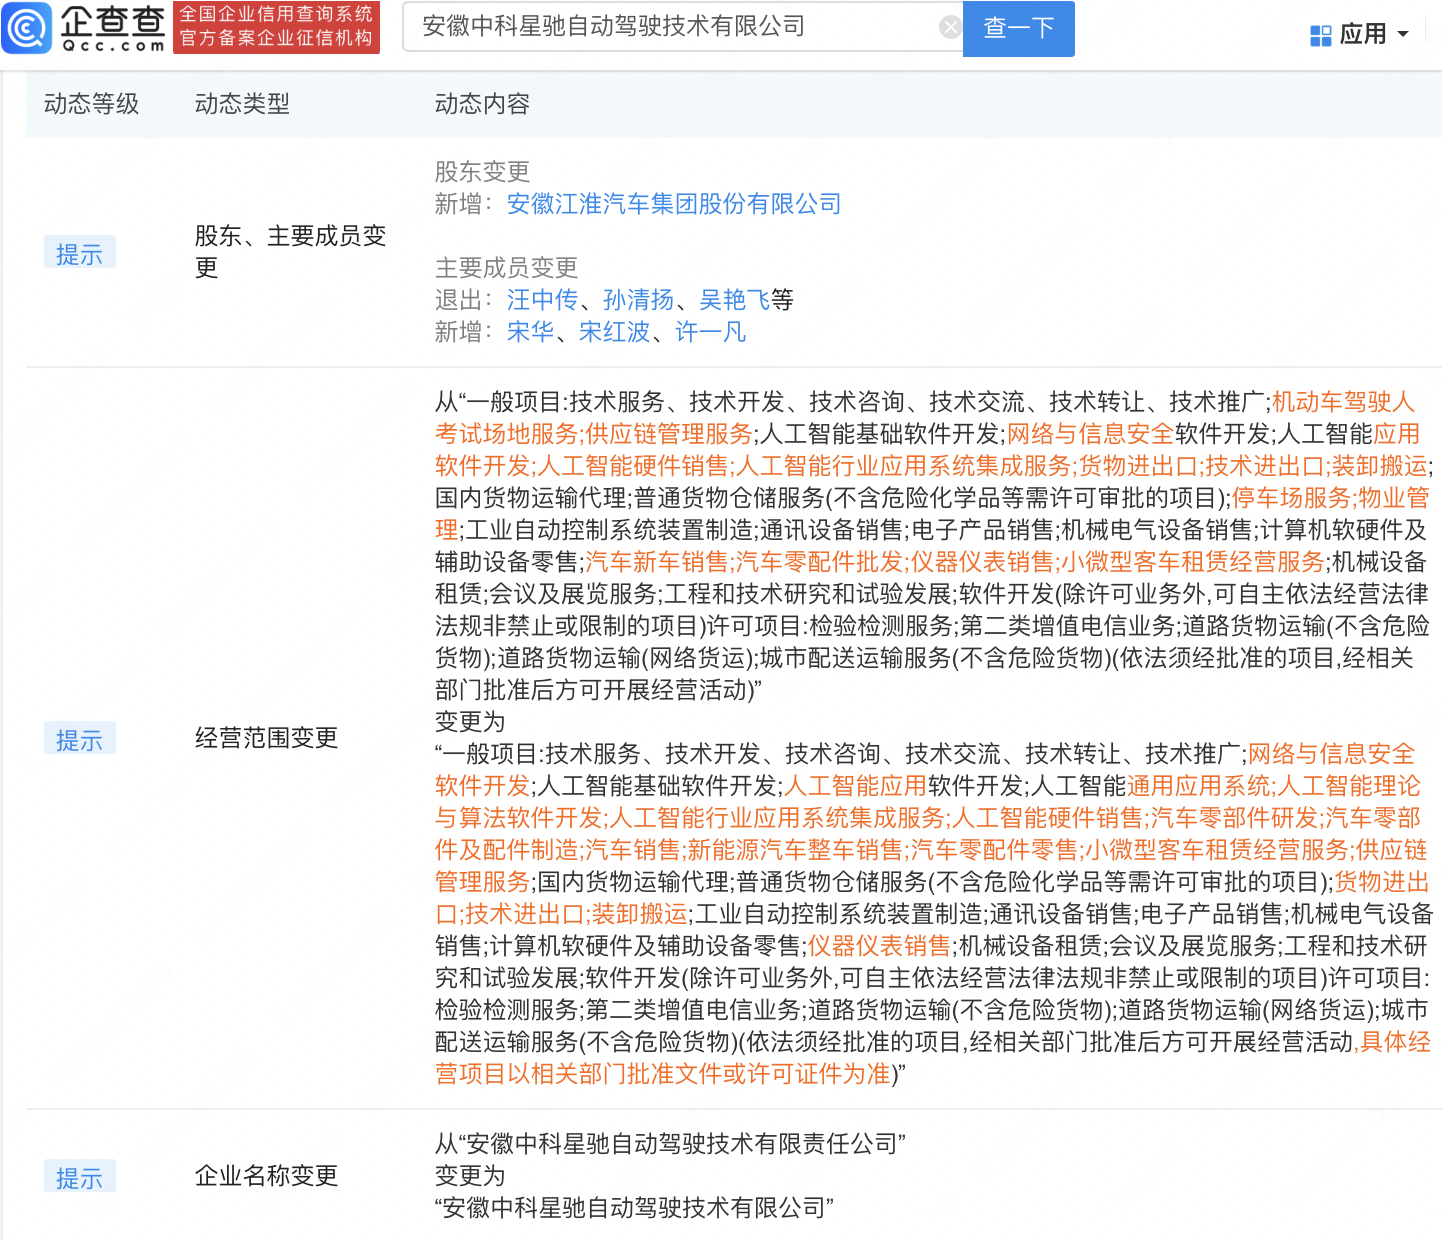
Task: Open the 宋红波 person link
Action: [614, 332]
